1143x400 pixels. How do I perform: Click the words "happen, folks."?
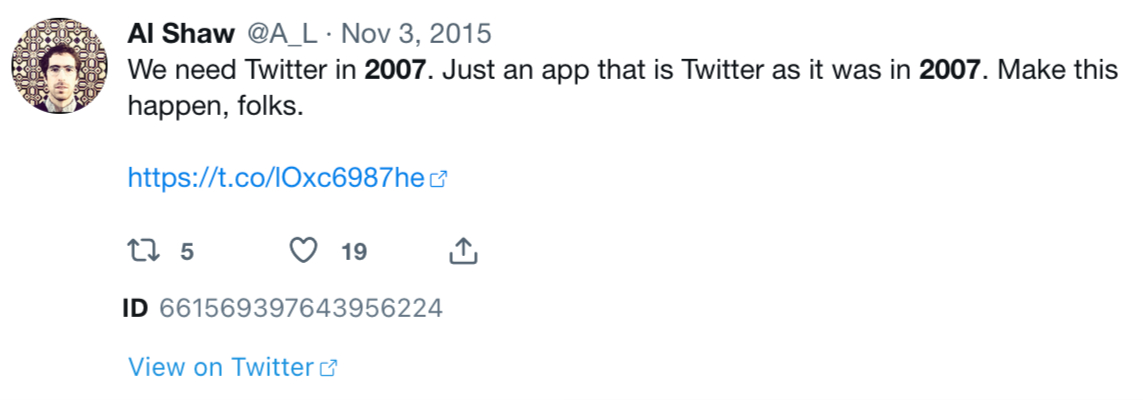pos(214,106)
